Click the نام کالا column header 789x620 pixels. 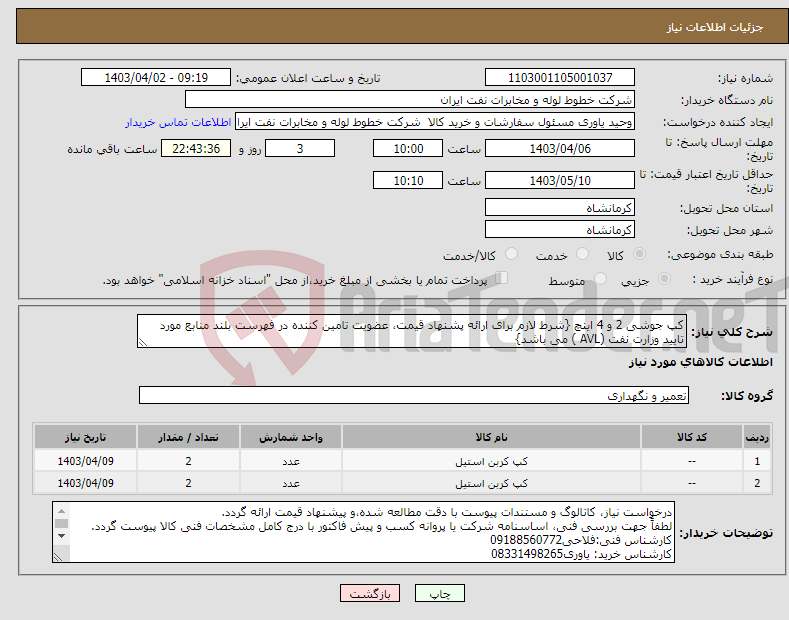(x=491, y=437)
